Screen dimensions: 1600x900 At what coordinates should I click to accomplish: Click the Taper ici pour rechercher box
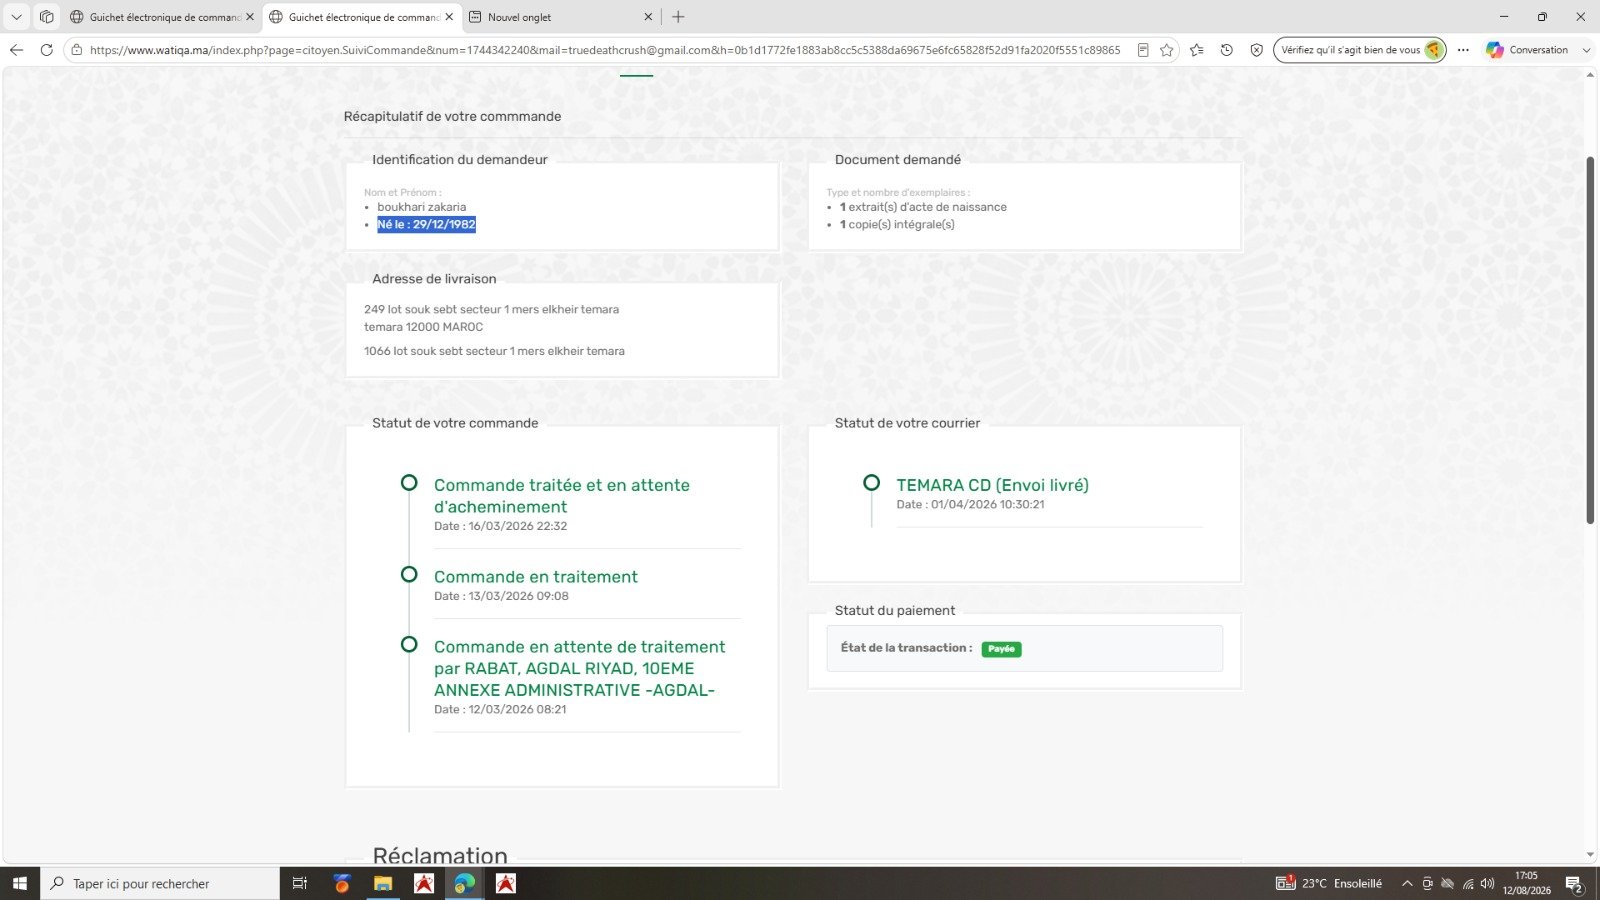[x=160, y=883]
